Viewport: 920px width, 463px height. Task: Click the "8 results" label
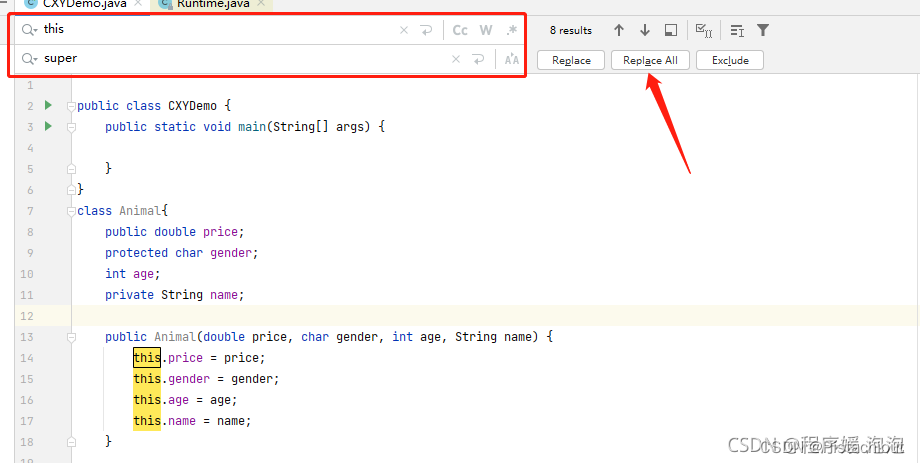[570, 31]
